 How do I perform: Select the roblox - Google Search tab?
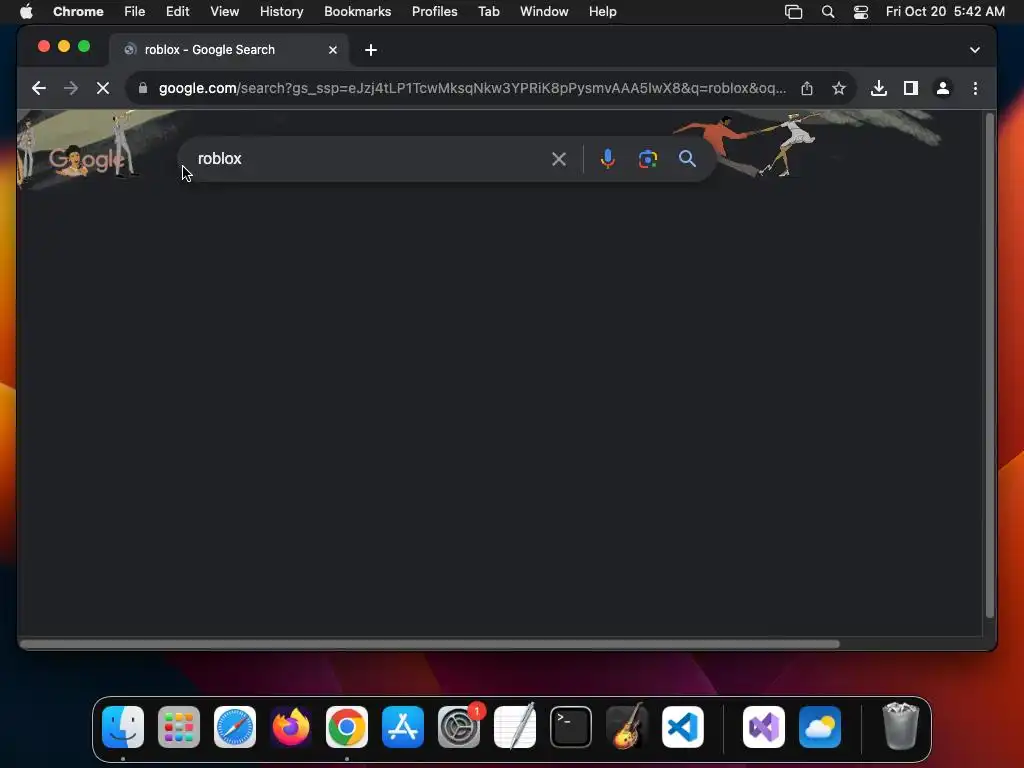click(x=229, y=50)
